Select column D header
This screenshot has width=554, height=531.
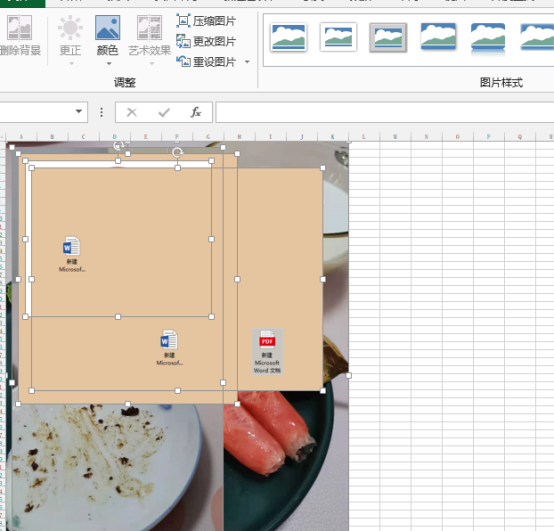(x=114, y=136)
